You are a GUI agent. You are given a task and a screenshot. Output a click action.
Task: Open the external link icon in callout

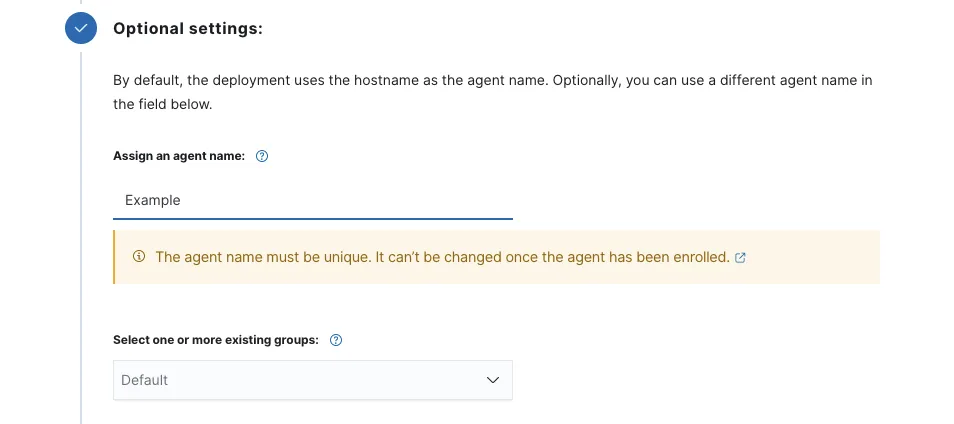pos(740,257)
